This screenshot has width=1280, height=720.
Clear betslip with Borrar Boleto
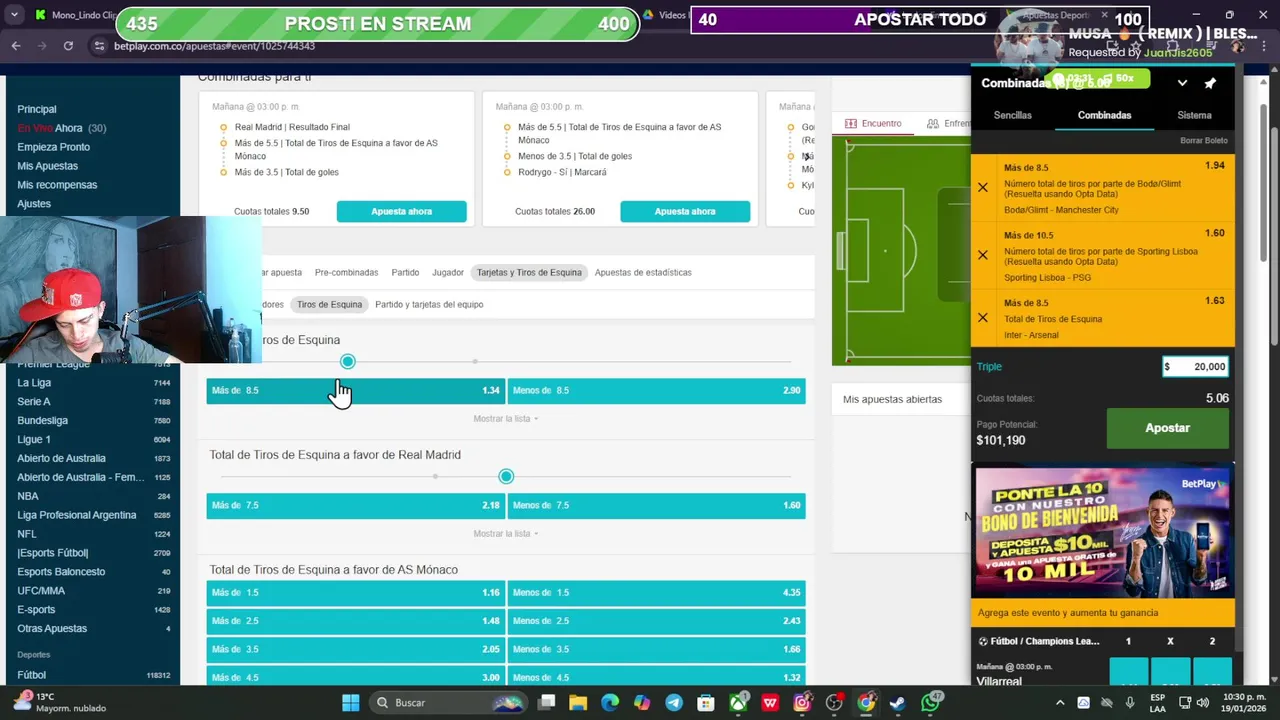1203,140
